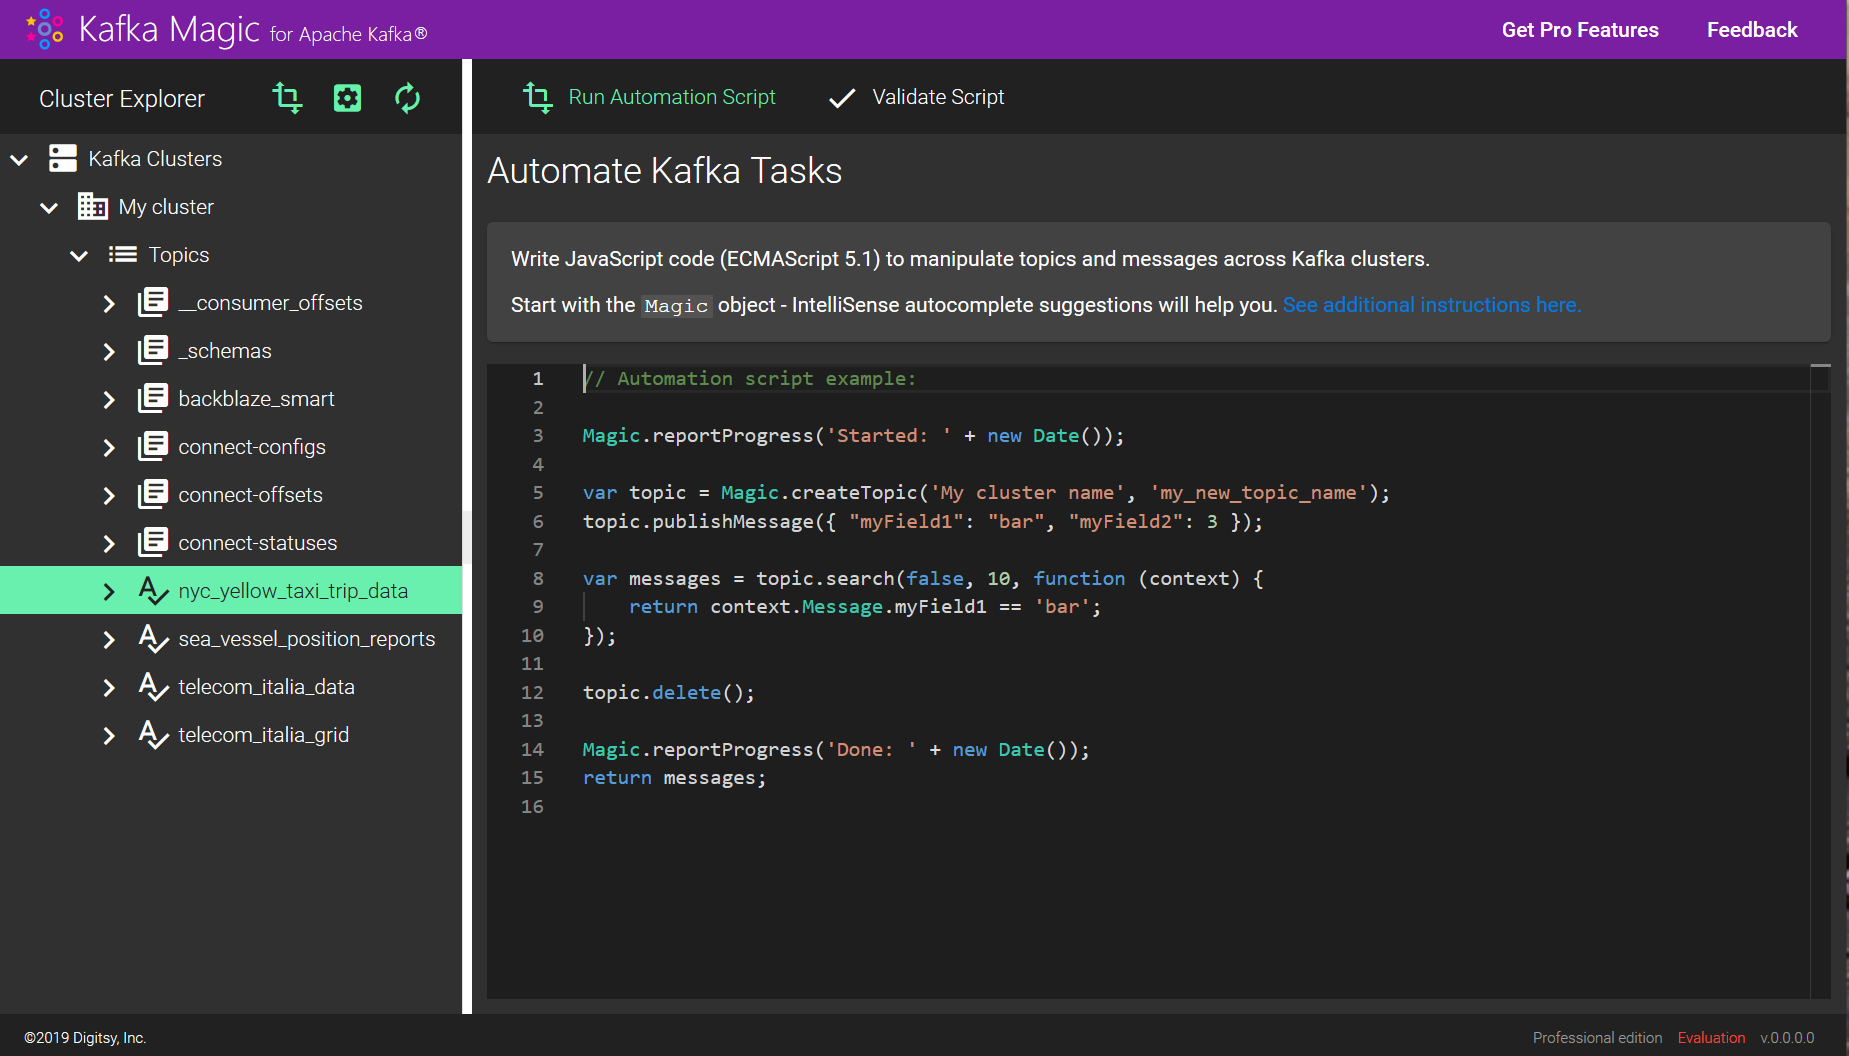Click the backblaze_smart topic icon

[153, 398]
